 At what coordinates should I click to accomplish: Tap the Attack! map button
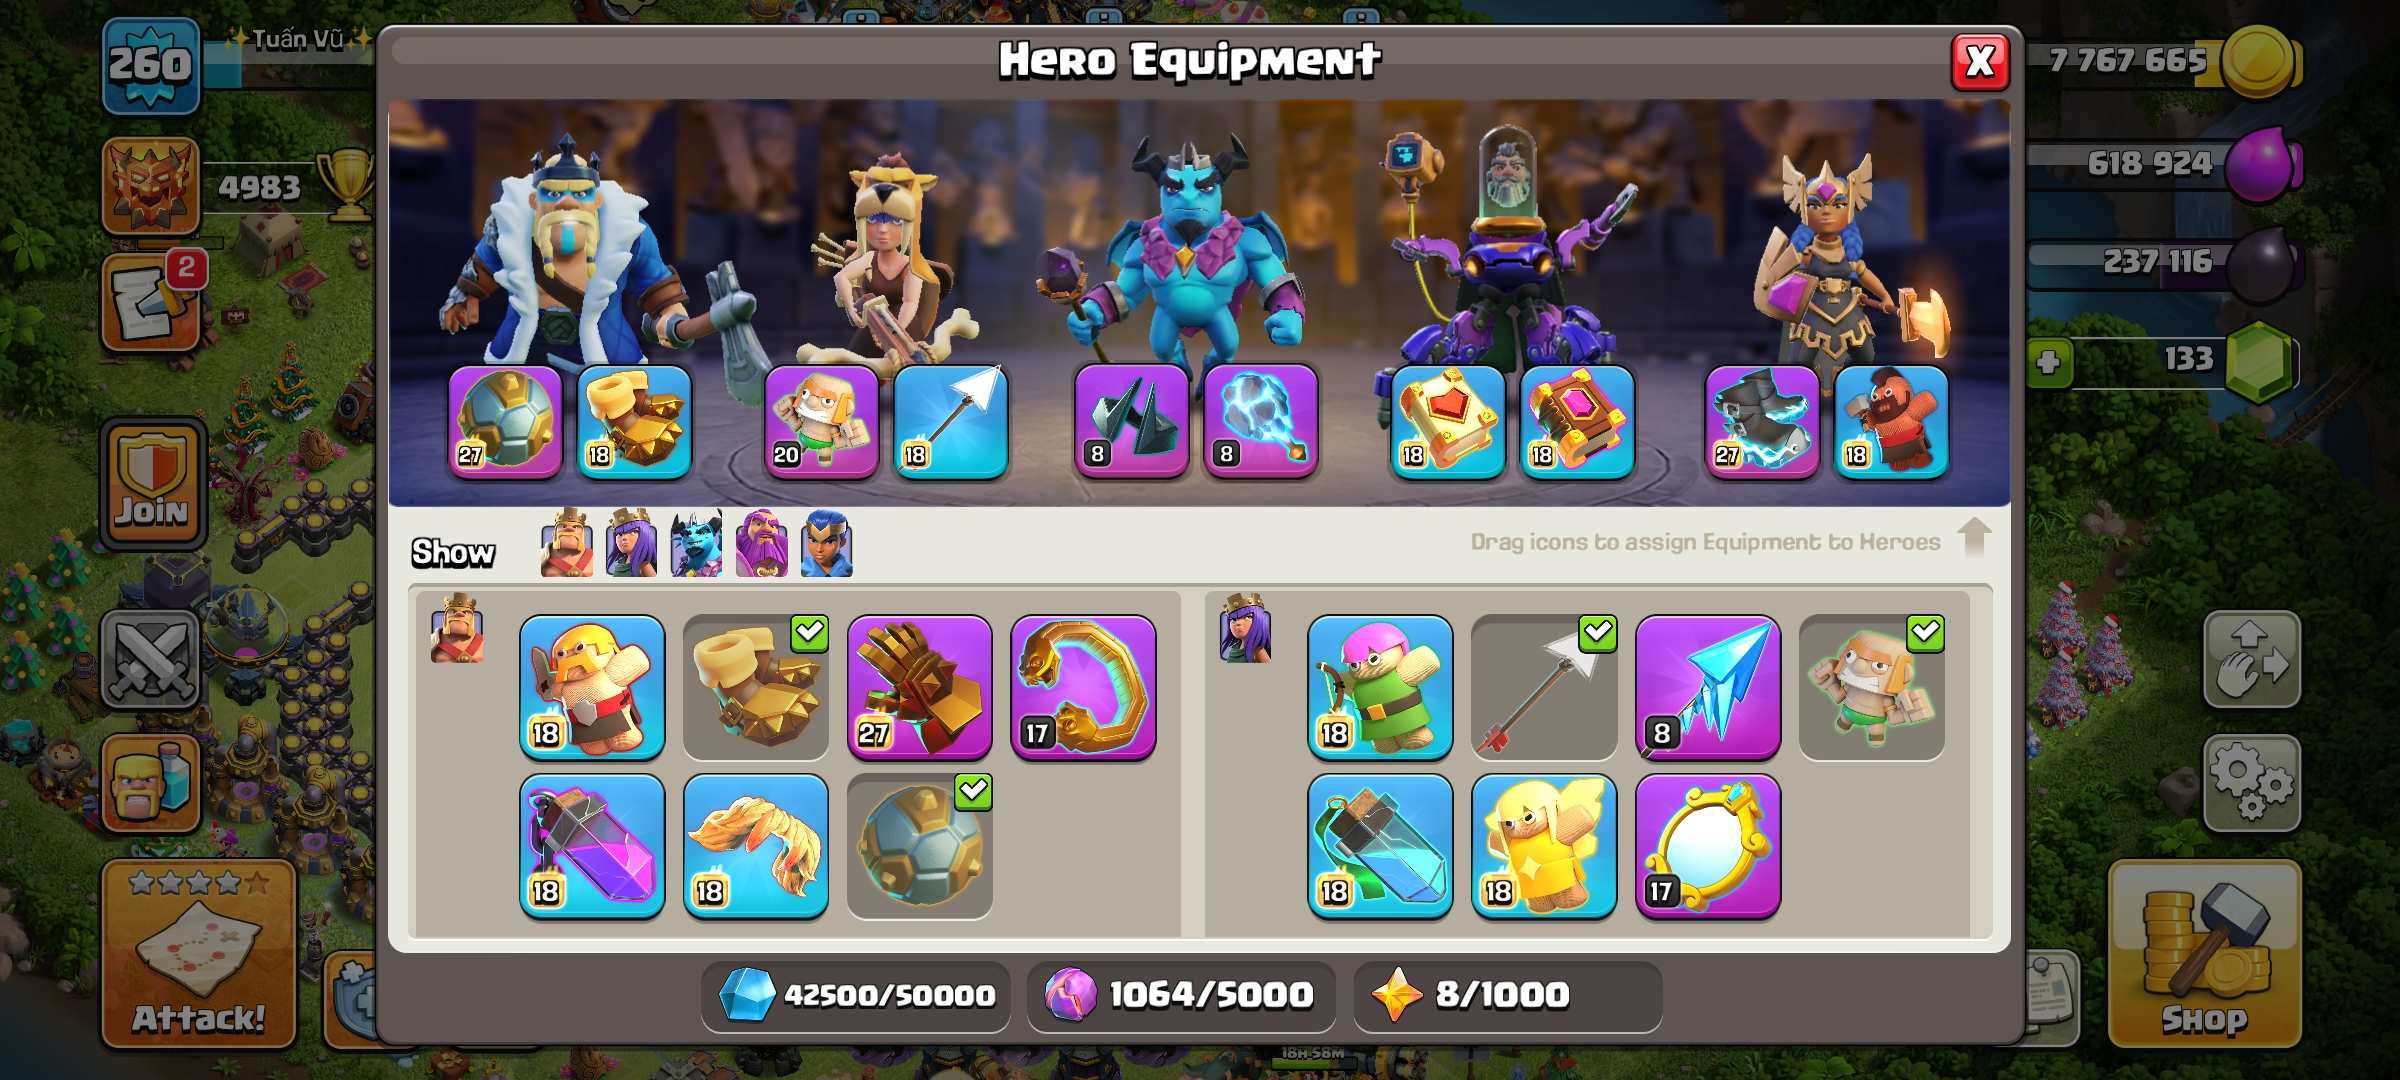pyautogui.click(x=199, y=954)
